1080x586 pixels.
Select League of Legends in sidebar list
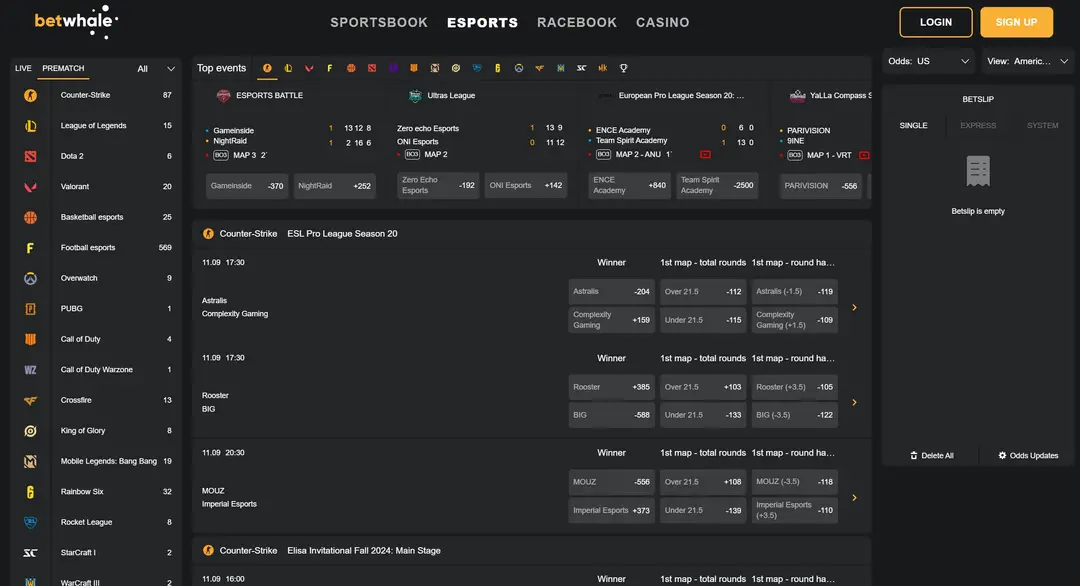(x=96, y=125)
